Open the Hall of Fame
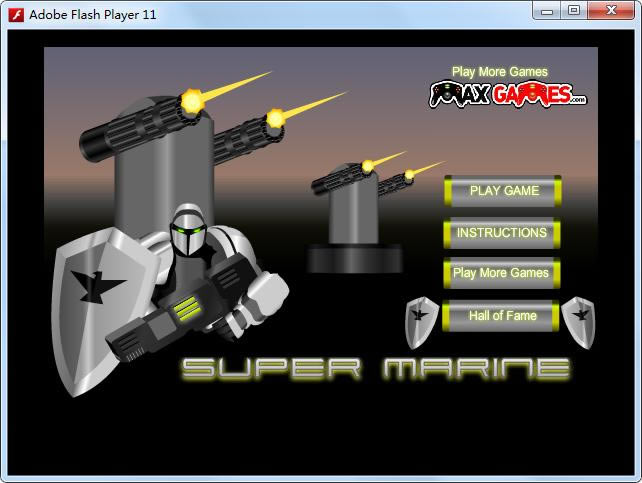The image size is (642, 483). [501, 315]
